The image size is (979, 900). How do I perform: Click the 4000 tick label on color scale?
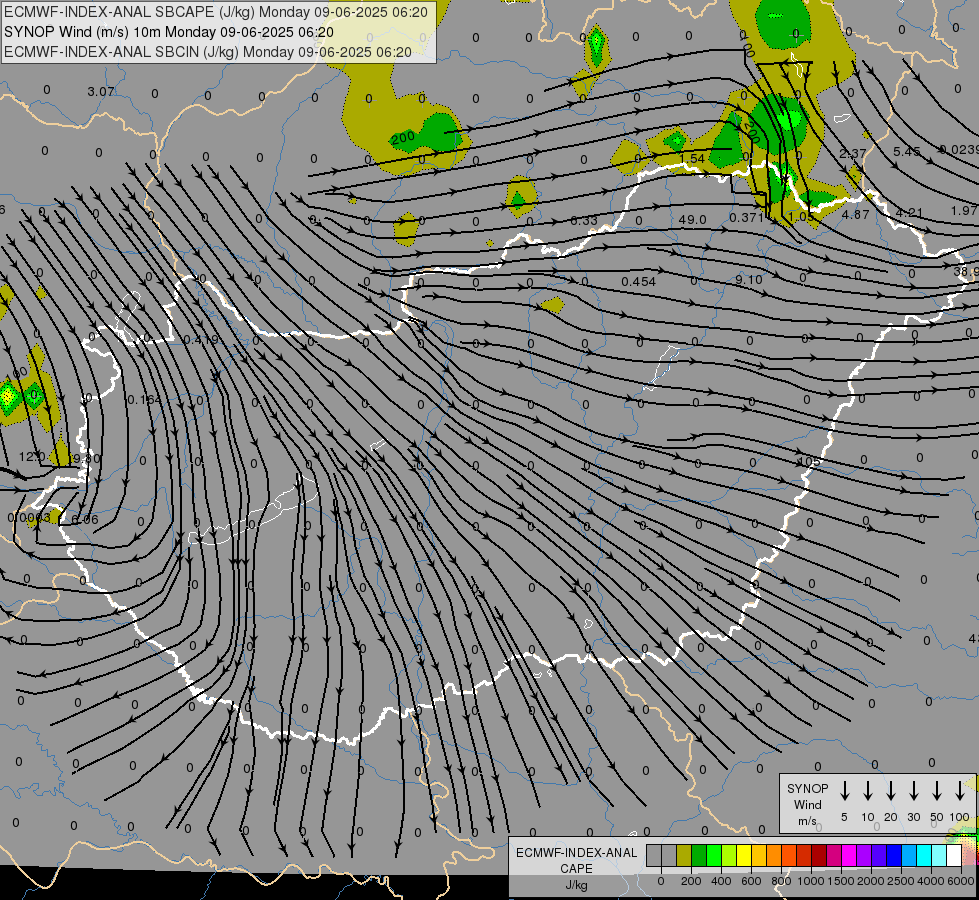point(930,881)
